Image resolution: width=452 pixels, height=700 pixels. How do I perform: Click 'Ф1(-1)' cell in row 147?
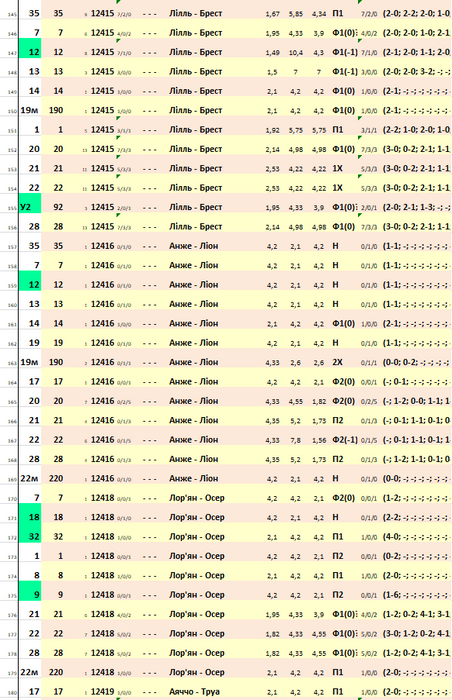point(345,52)
